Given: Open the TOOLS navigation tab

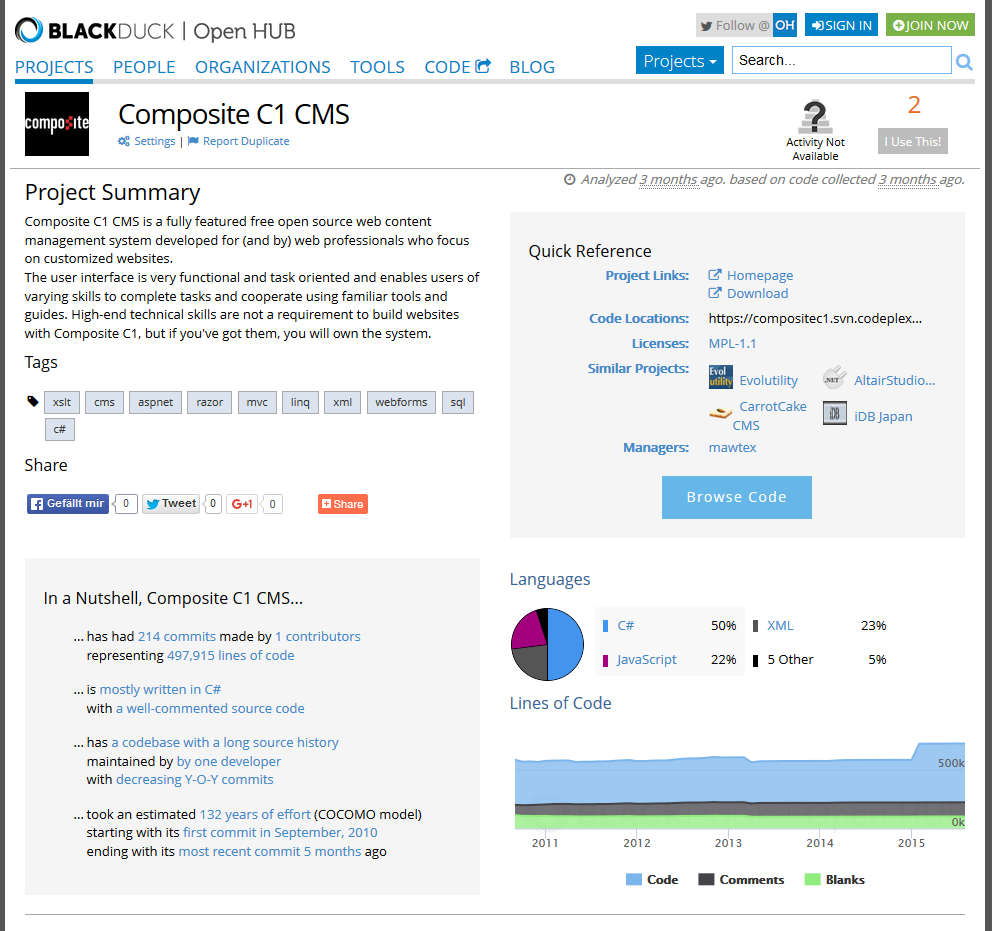Looking at the screenshot, I should pyautogui.click(x=378, y=66).
